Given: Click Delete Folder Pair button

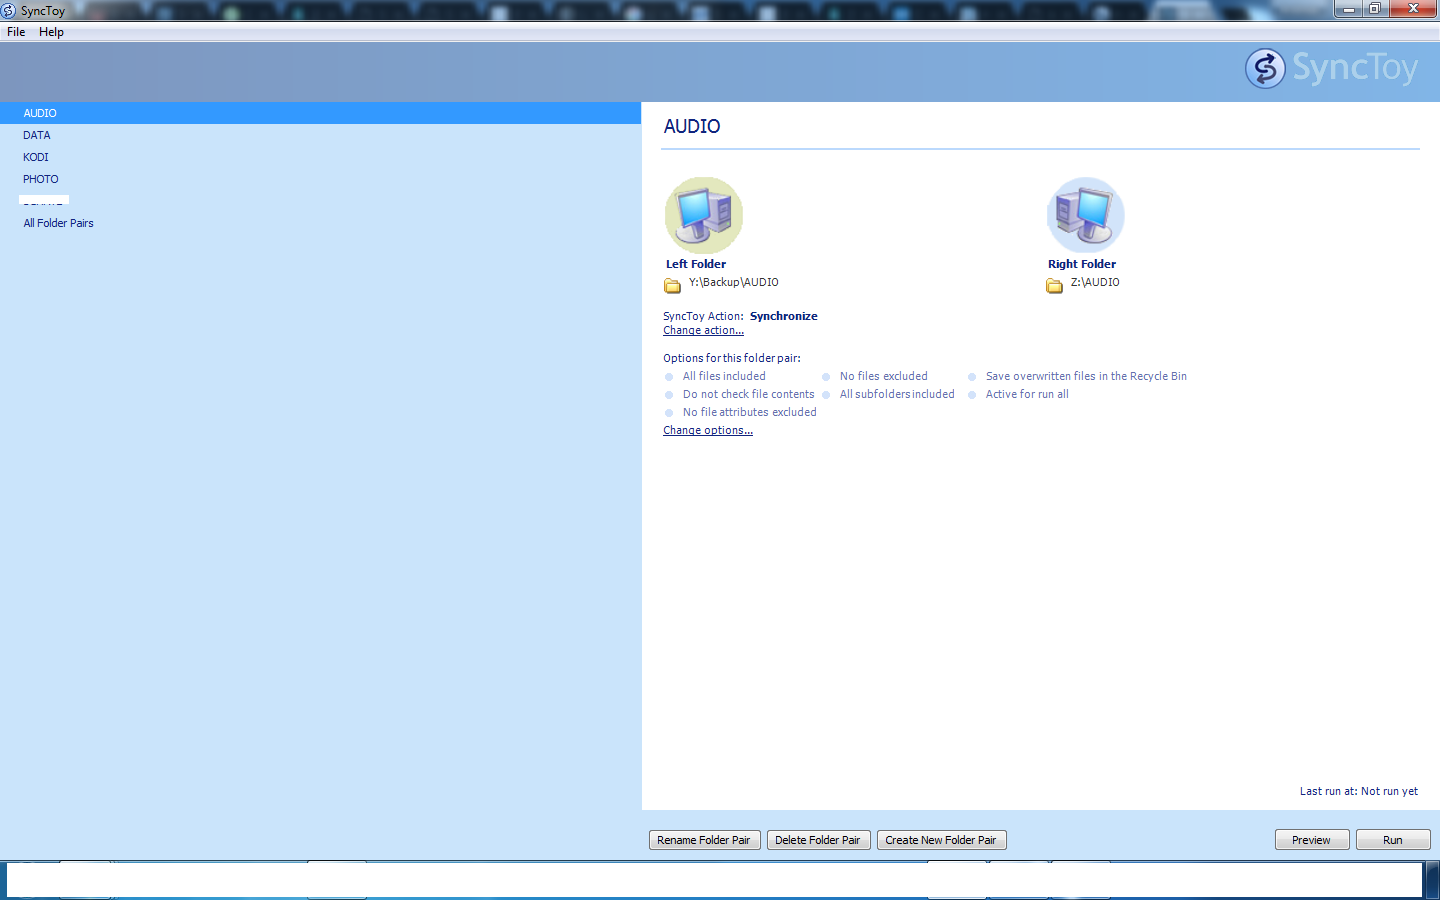Looking at the screenshot, I should [x=819, y=840].
